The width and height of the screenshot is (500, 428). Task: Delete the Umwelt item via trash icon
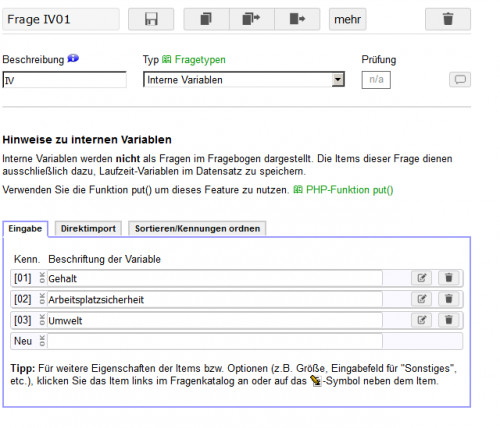tap(449, 320)
